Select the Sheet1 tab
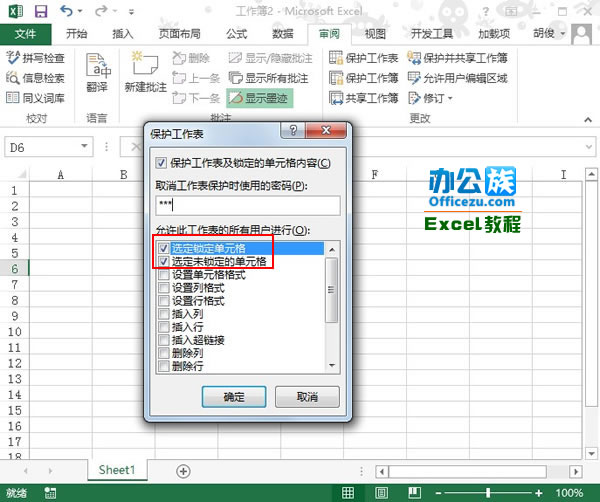Screen dimensions: 600x502 (x=117, y=470)
